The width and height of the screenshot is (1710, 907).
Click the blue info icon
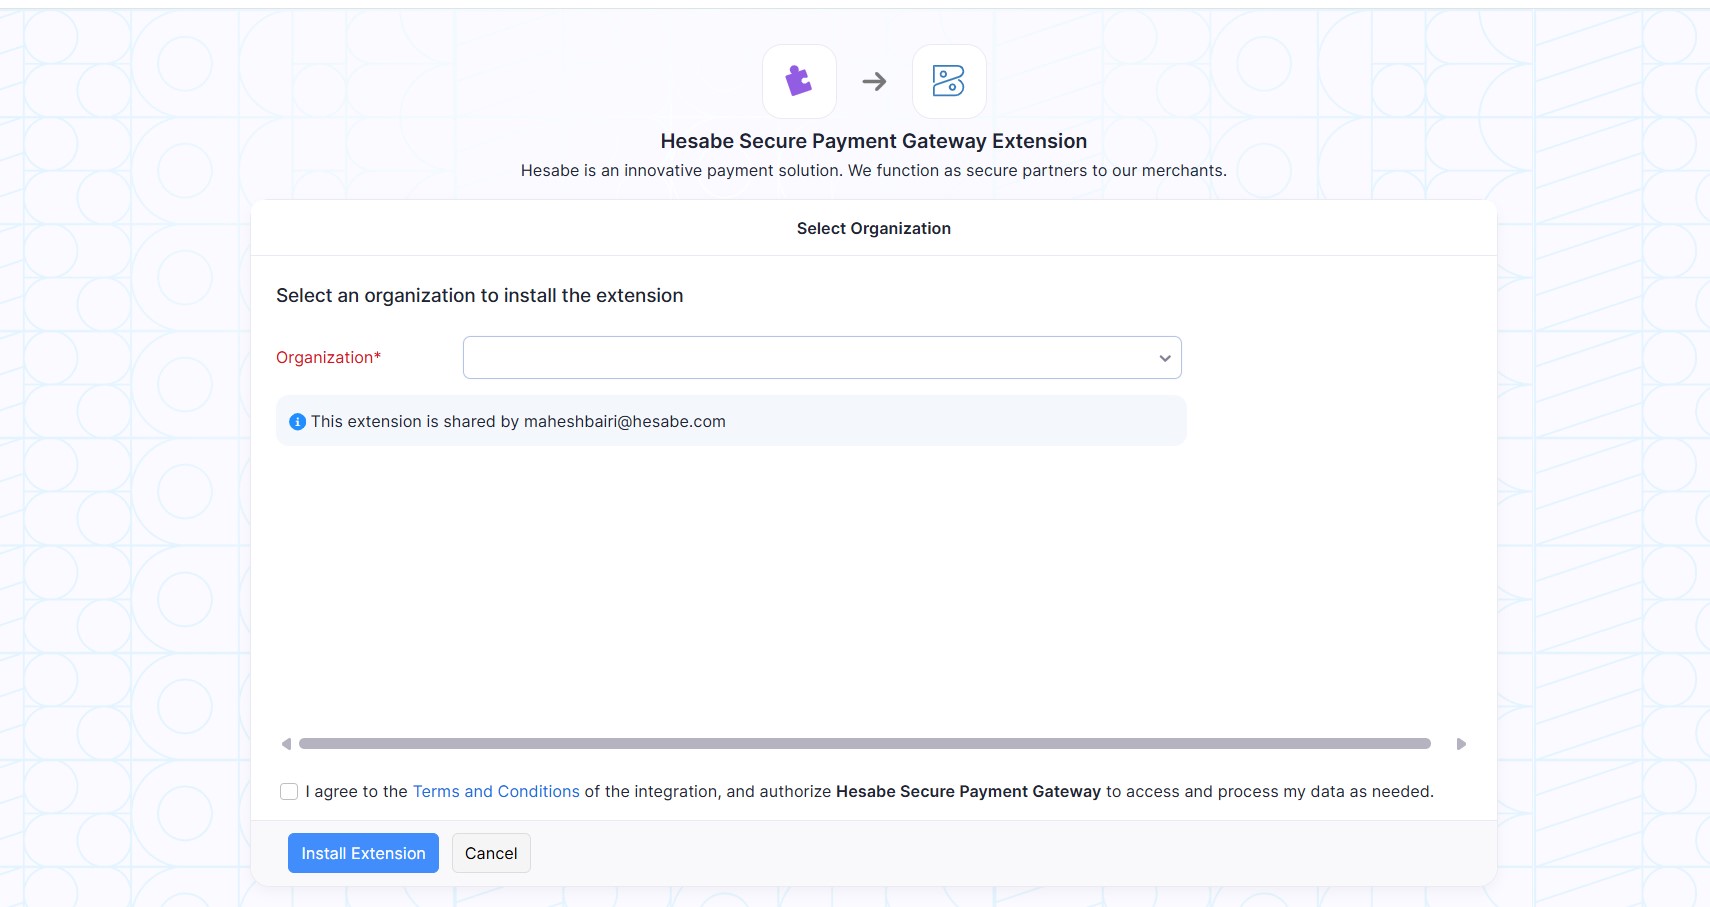click(x=297, y=422)
